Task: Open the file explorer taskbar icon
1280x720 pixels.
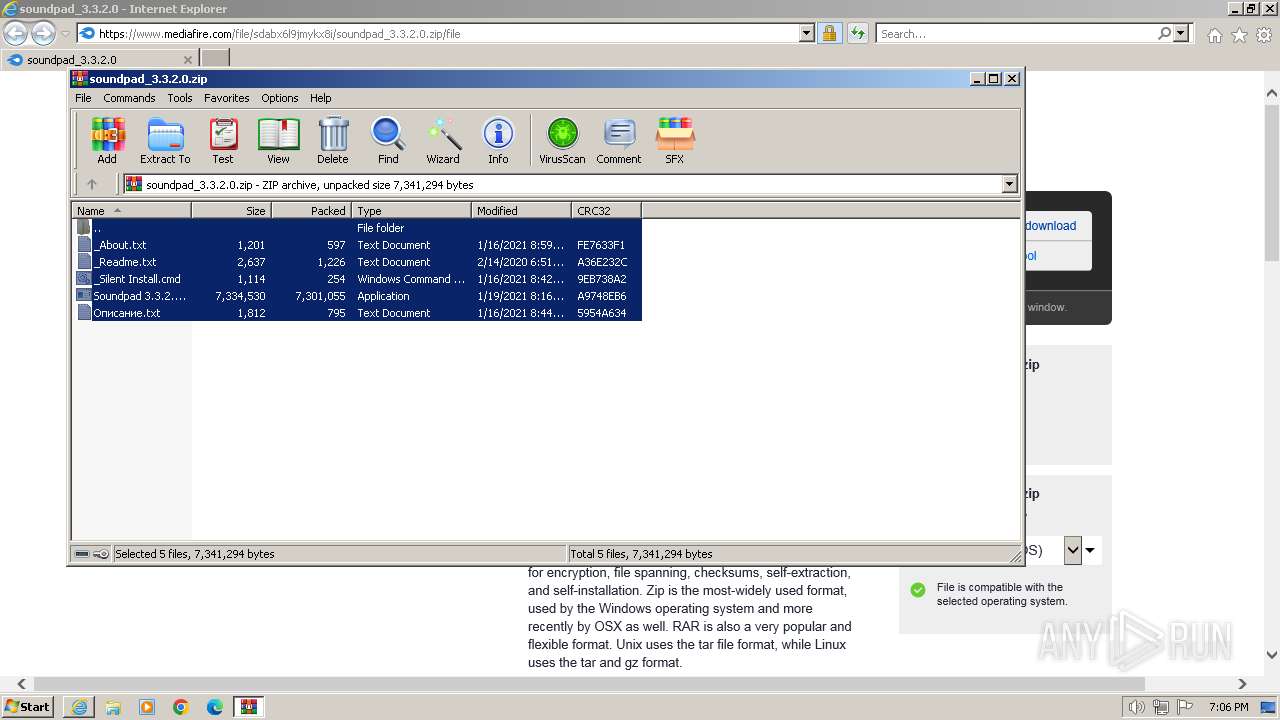Action: [x=113, y=707]
